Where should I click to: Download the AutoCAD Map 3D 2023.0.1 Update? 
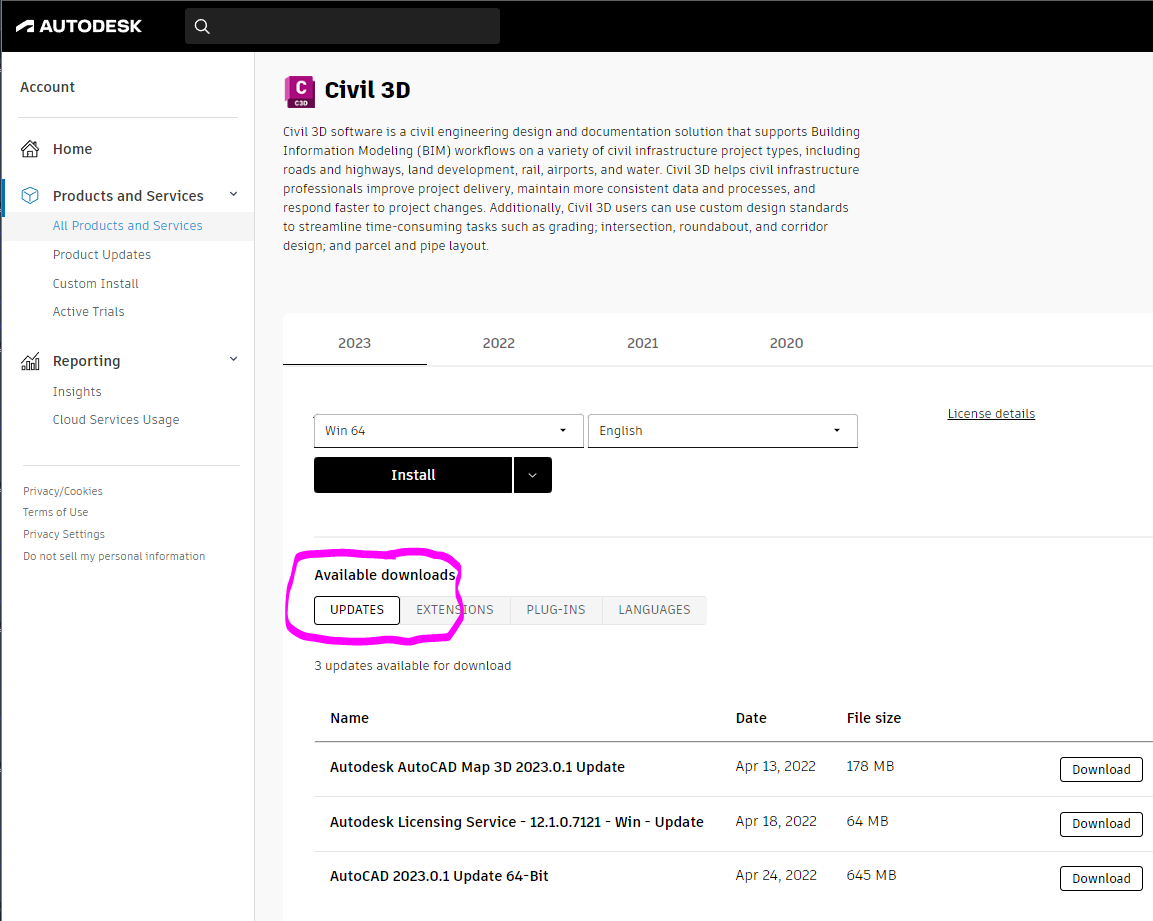point(1100,769)
